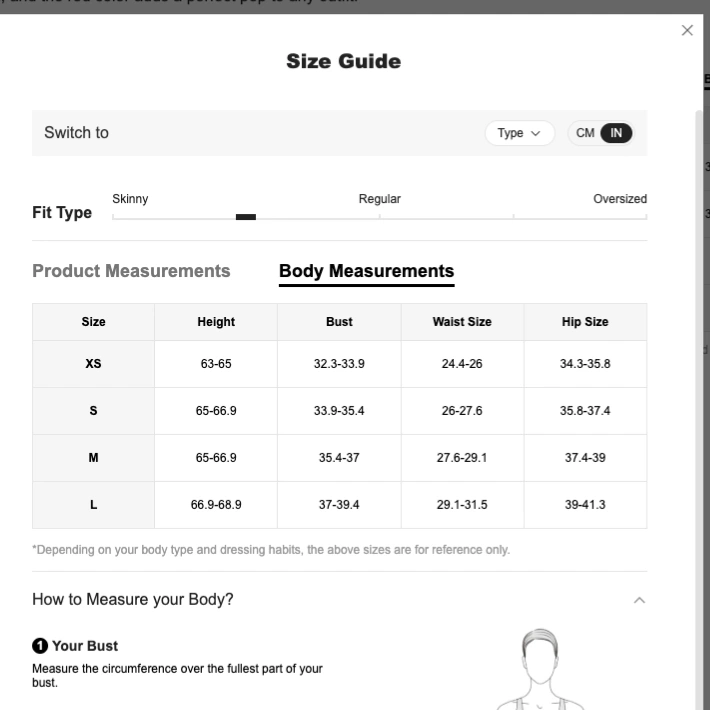Image resolution: width=710 pixels, height=710 pixels.
Task: Switch units to CM
Action: [x=585, y=133]
